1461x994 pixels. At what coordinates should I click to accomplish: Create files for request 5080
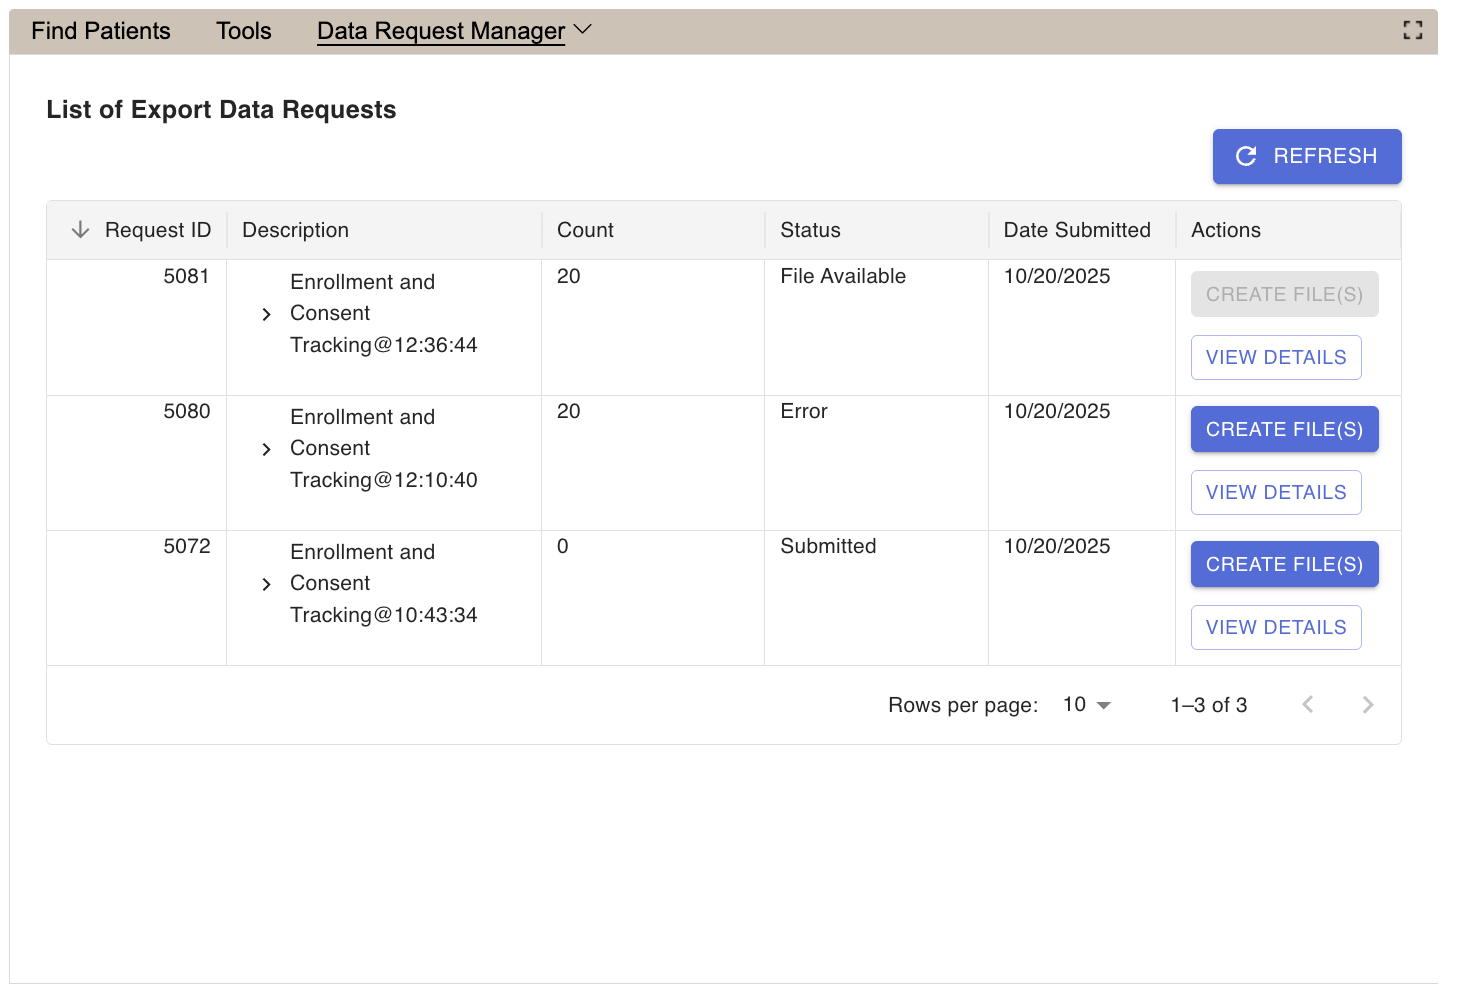pyautogui.click(x=1283, y=429)
